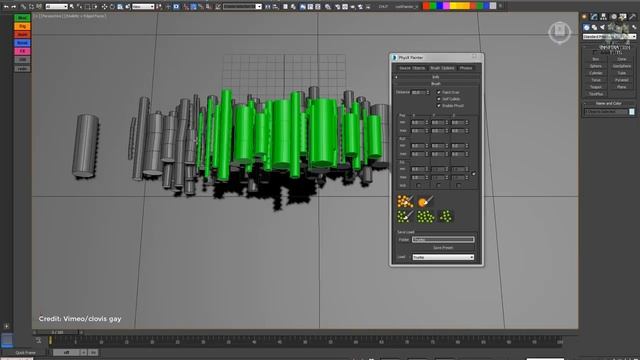Viewport: 640px width, 360px height.
Task: Click the object color swatch in Name and Color
Action: (631, 111)
